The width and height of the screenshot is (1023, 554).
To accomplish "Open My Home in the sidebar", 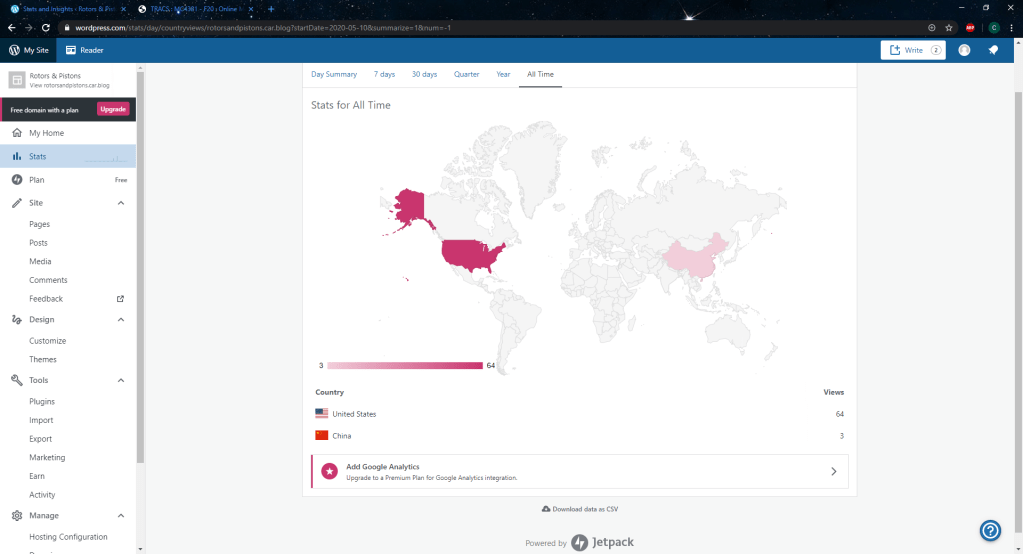I will click(46, 133).
